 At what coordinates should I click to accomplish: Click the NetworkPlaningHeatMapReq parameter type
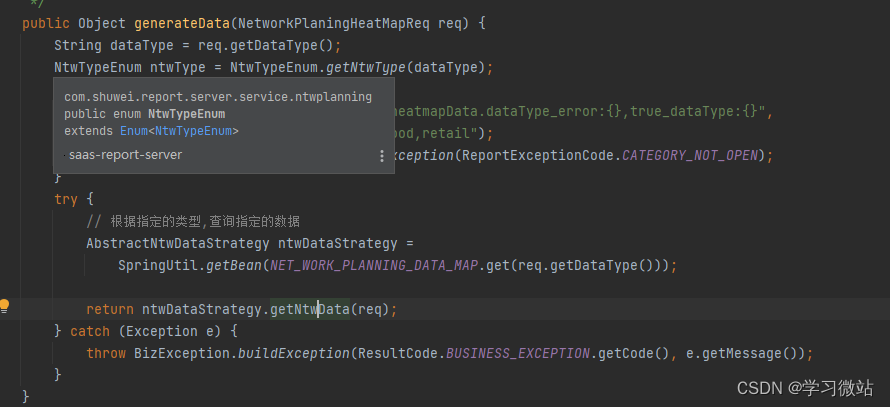(334, 24)
